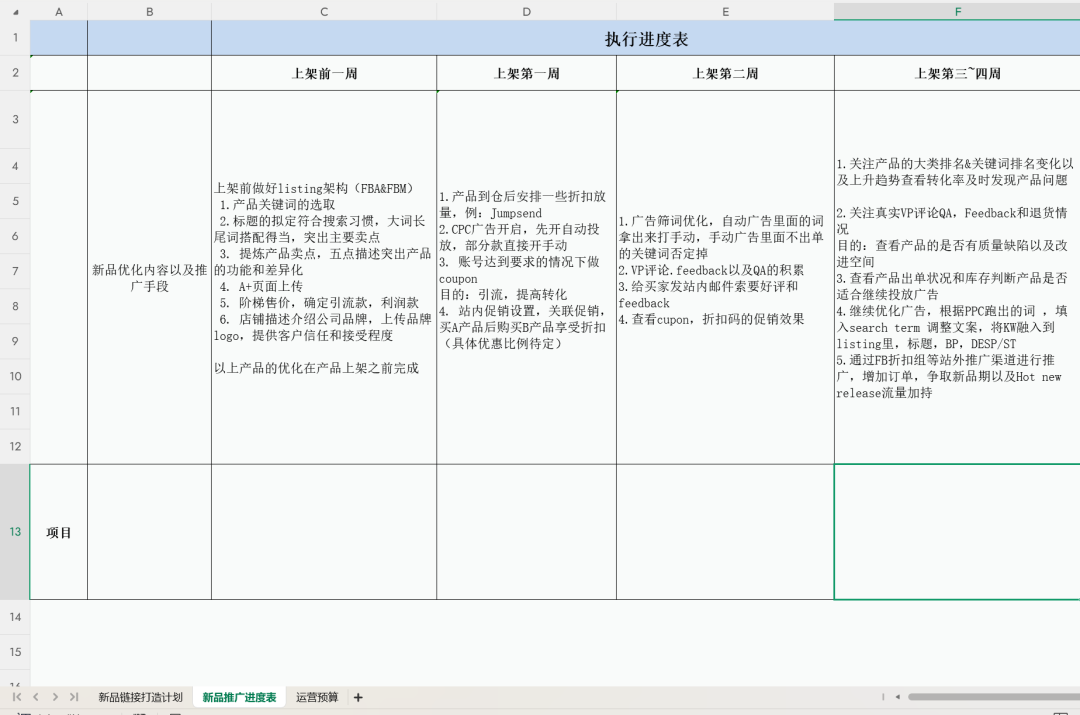The width and height of the screenshot is (1080, 715).
Task: Click empty cell B13 beside 项目
Action: point(149,532)
